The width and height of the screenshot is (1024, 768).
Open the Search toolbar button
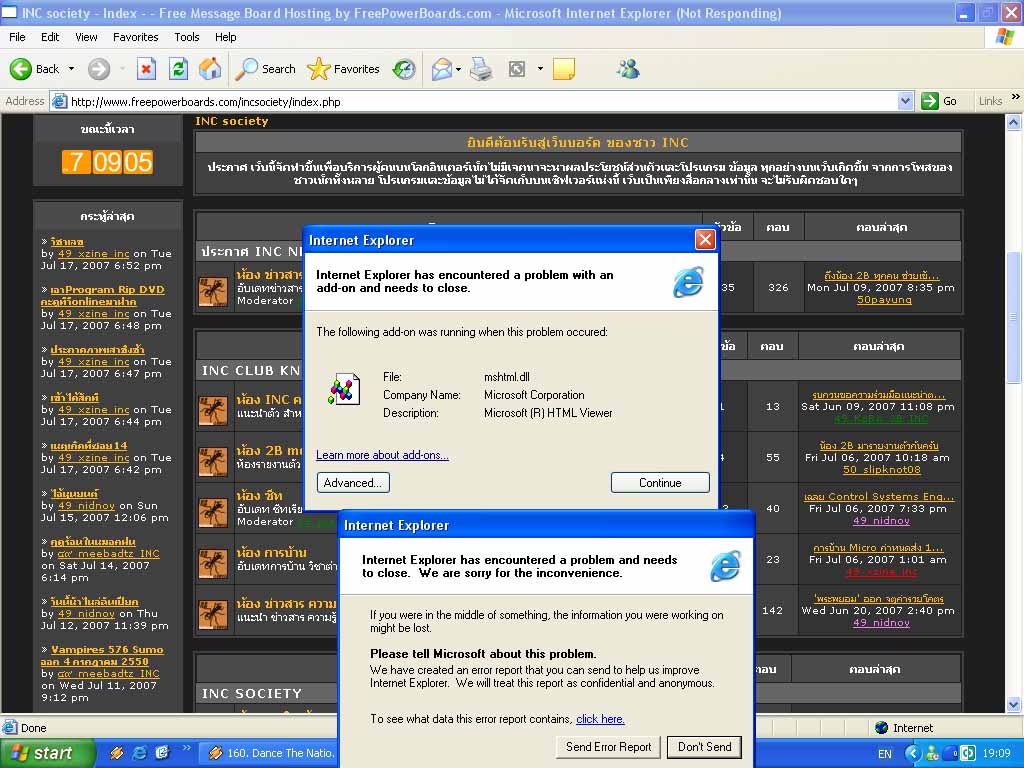pyautogui.click(x=265, y=69)
